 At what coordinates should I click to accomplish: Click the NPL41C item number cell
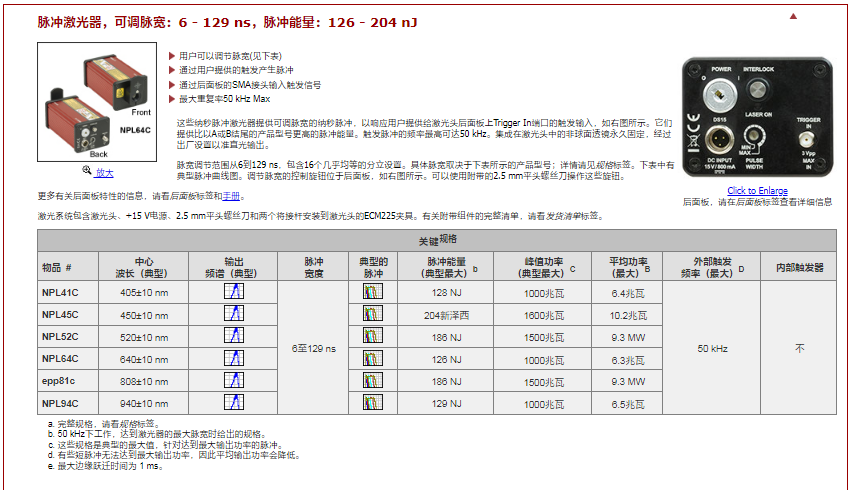point(60,292)
